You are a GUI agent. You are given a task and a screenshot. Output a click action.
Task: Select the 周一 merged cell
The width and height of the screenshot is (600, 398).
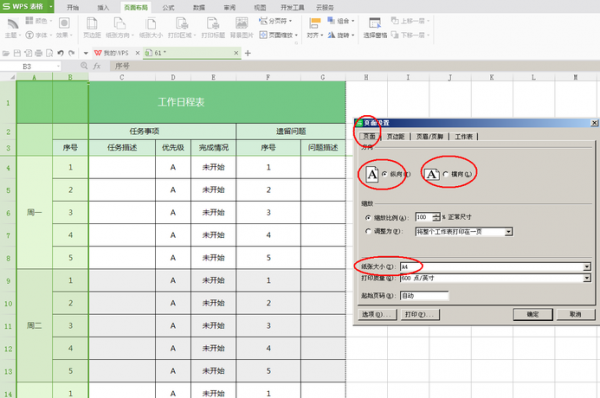(34, 212)
